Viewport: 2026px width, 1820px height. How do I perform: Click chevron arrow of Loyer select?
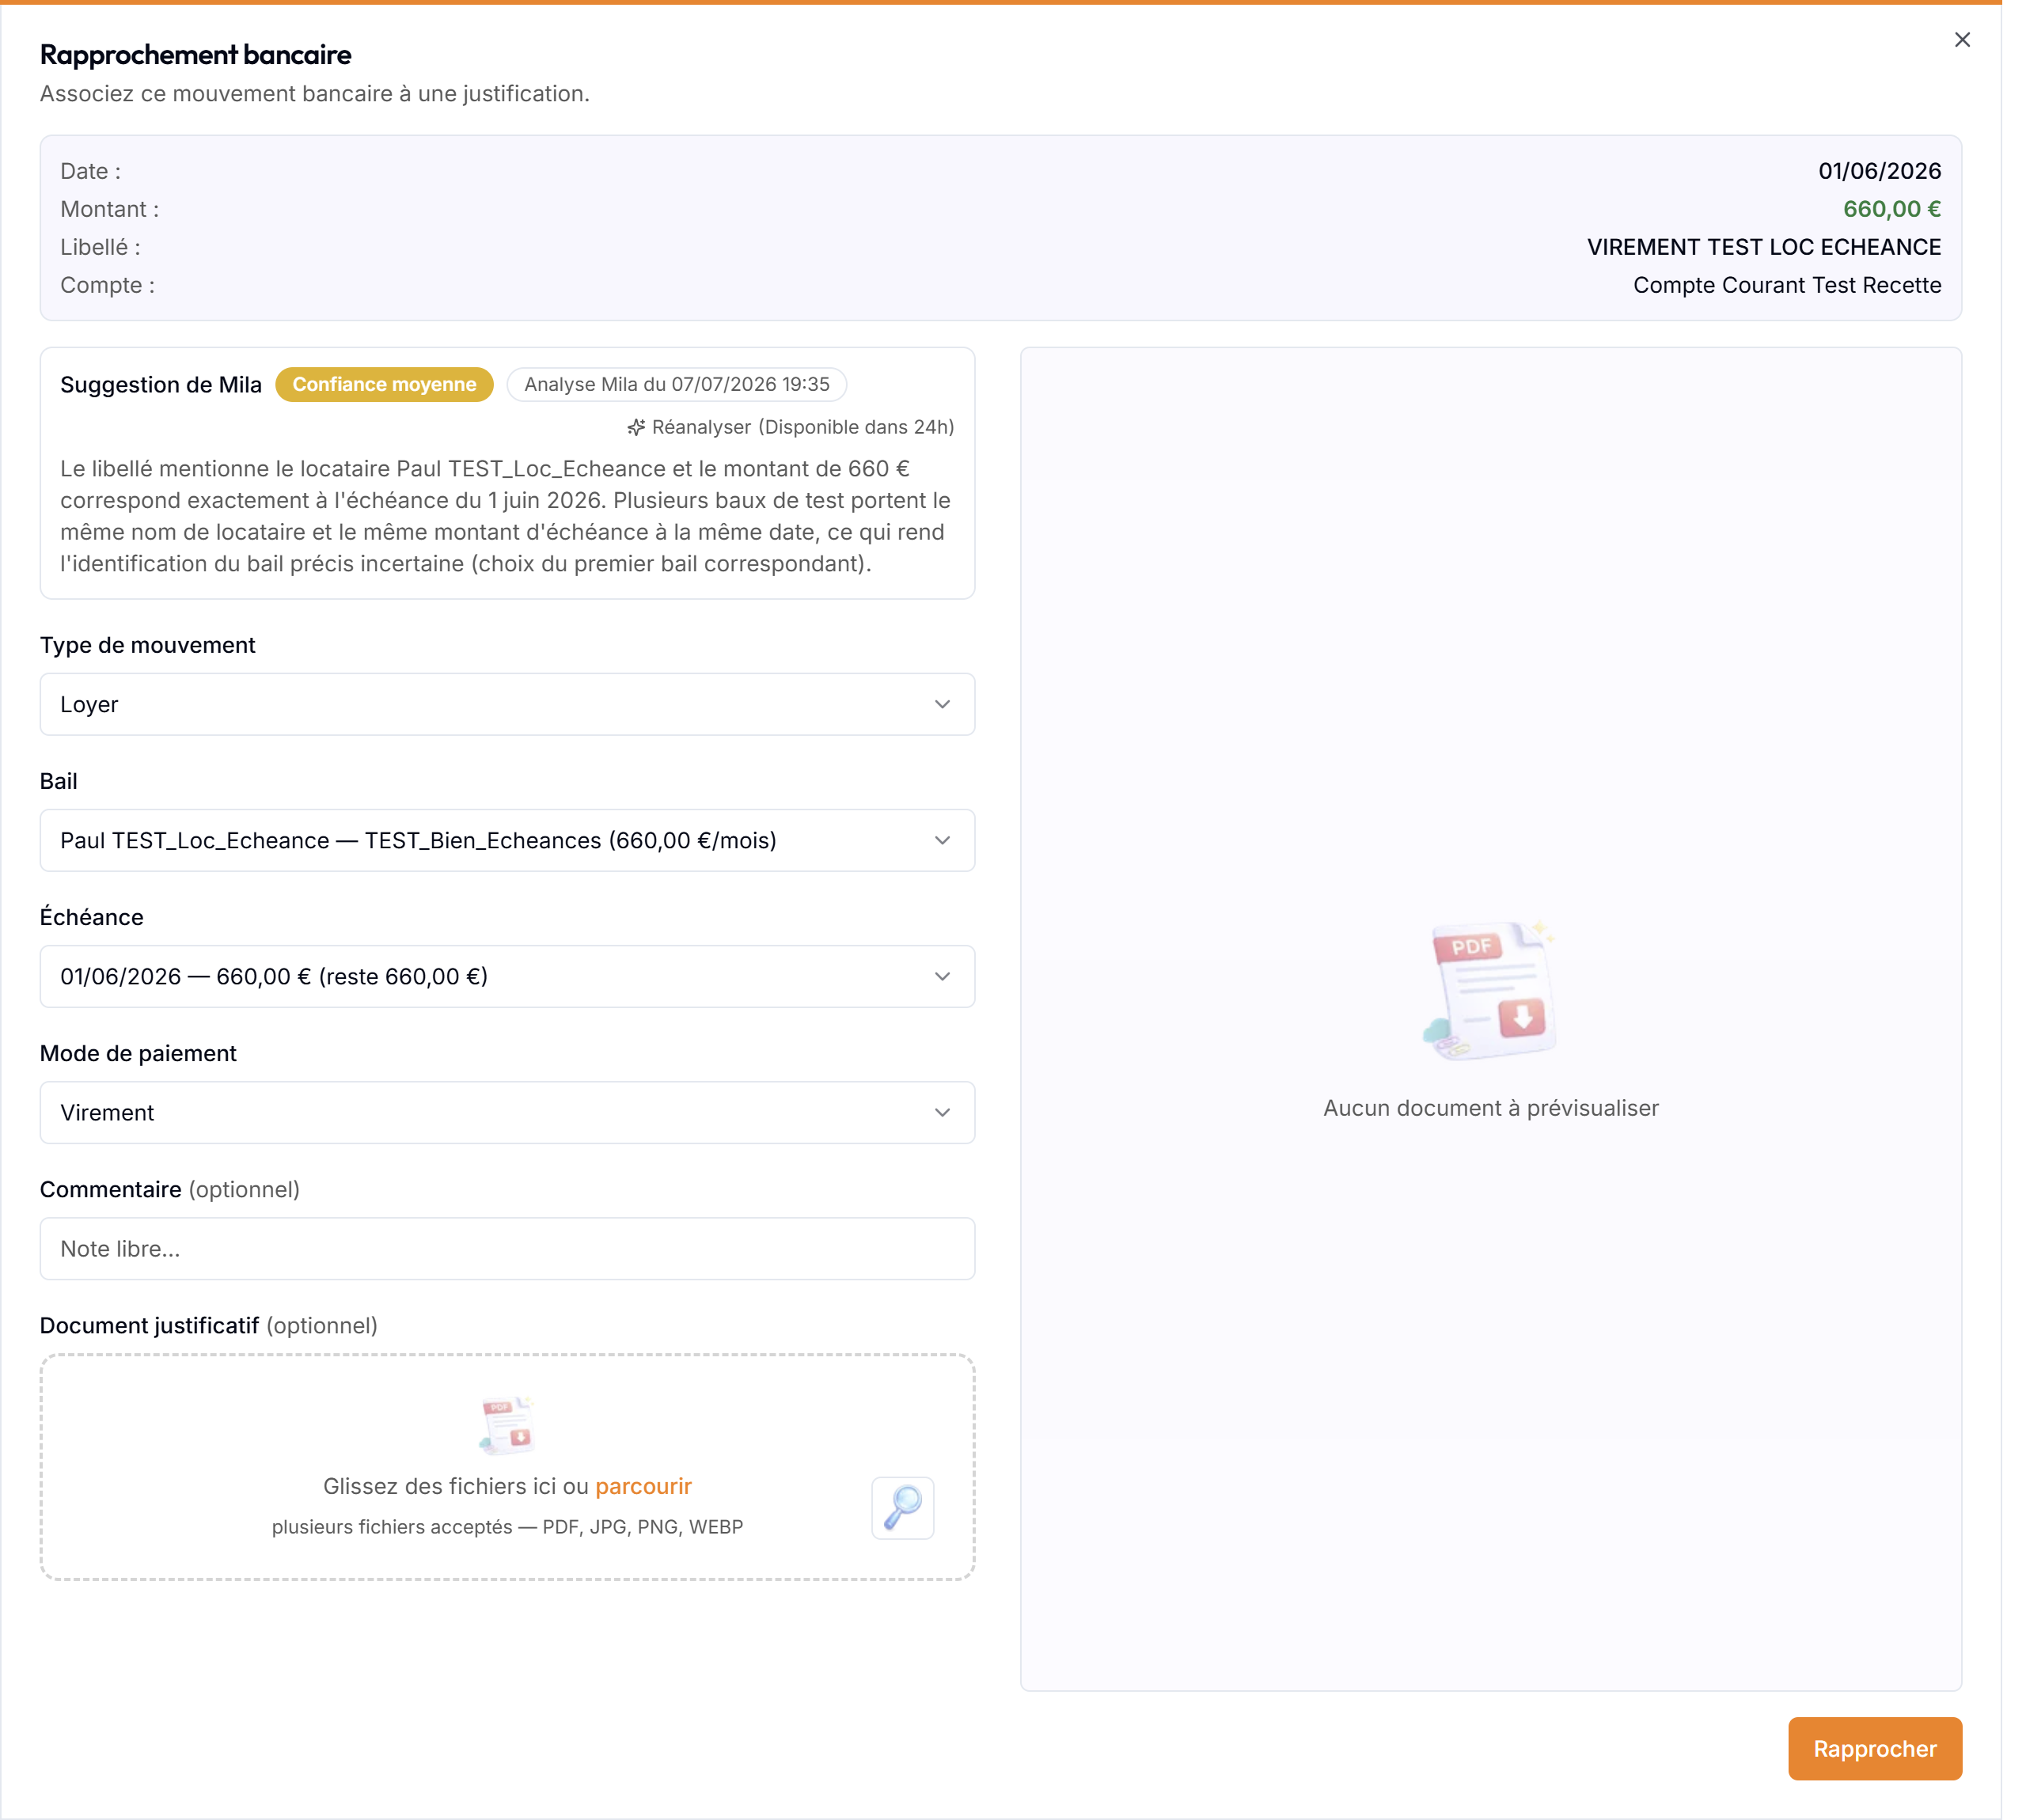tap(942, 704)
